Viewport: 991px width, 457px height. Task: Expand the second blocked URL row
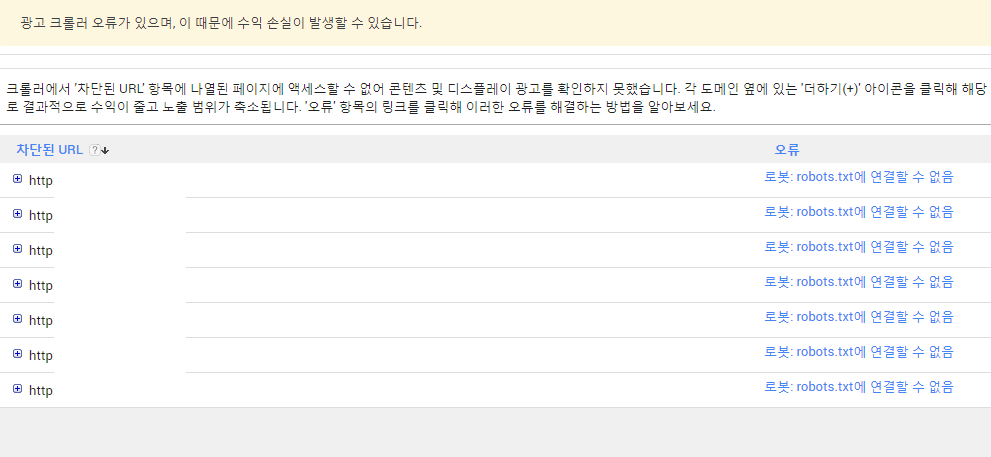[x=17, y=214]
